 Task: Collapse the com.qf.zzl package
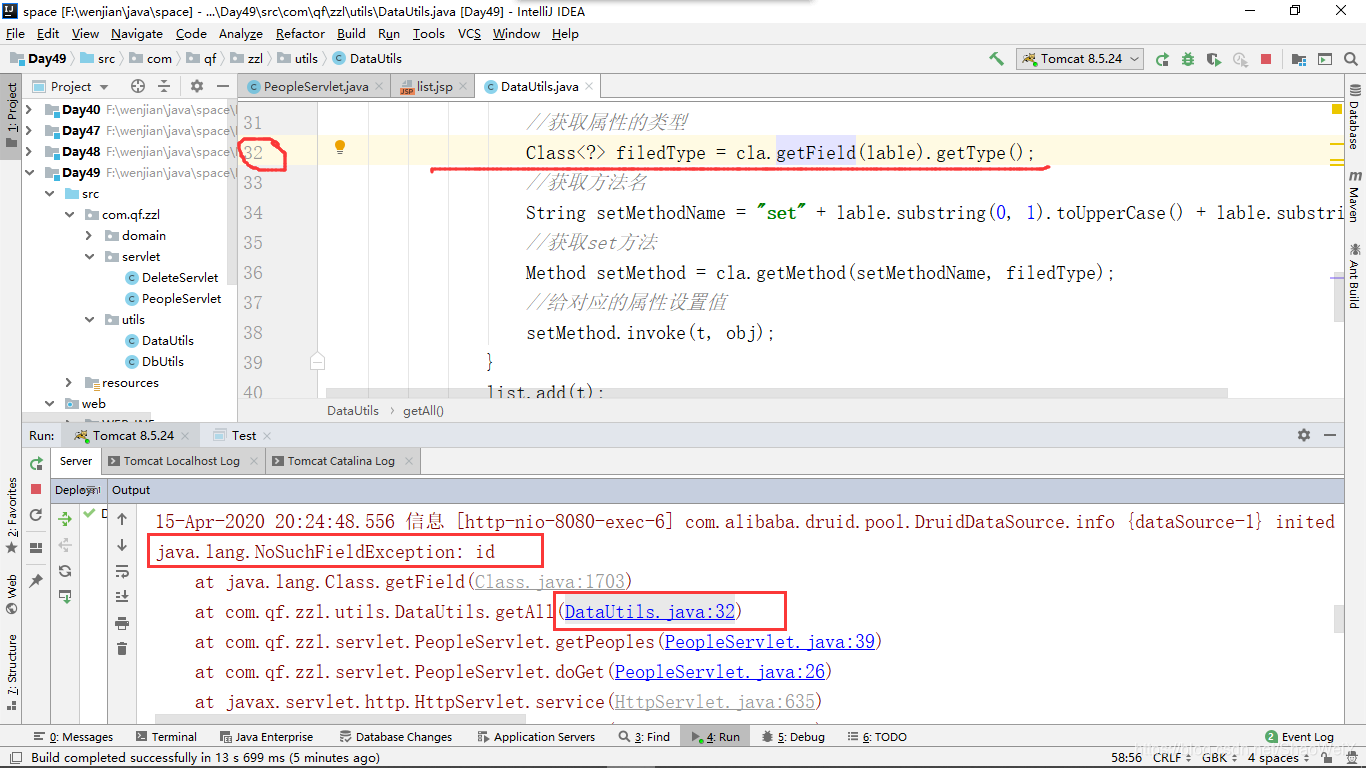(x=69, y=215)
